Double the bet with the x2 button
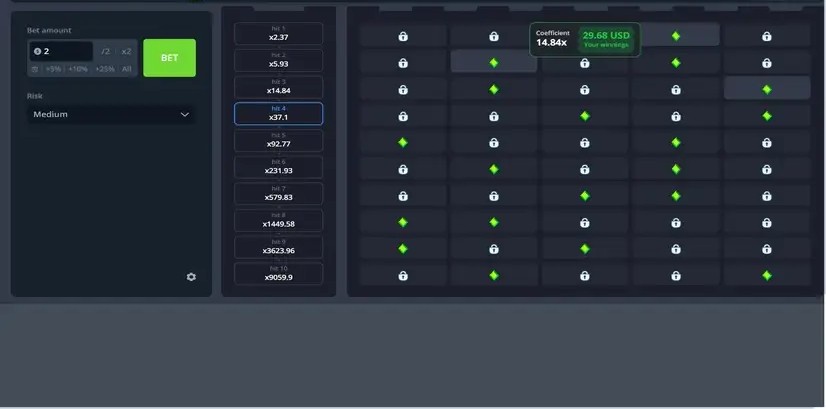 [x=126, y=52]
